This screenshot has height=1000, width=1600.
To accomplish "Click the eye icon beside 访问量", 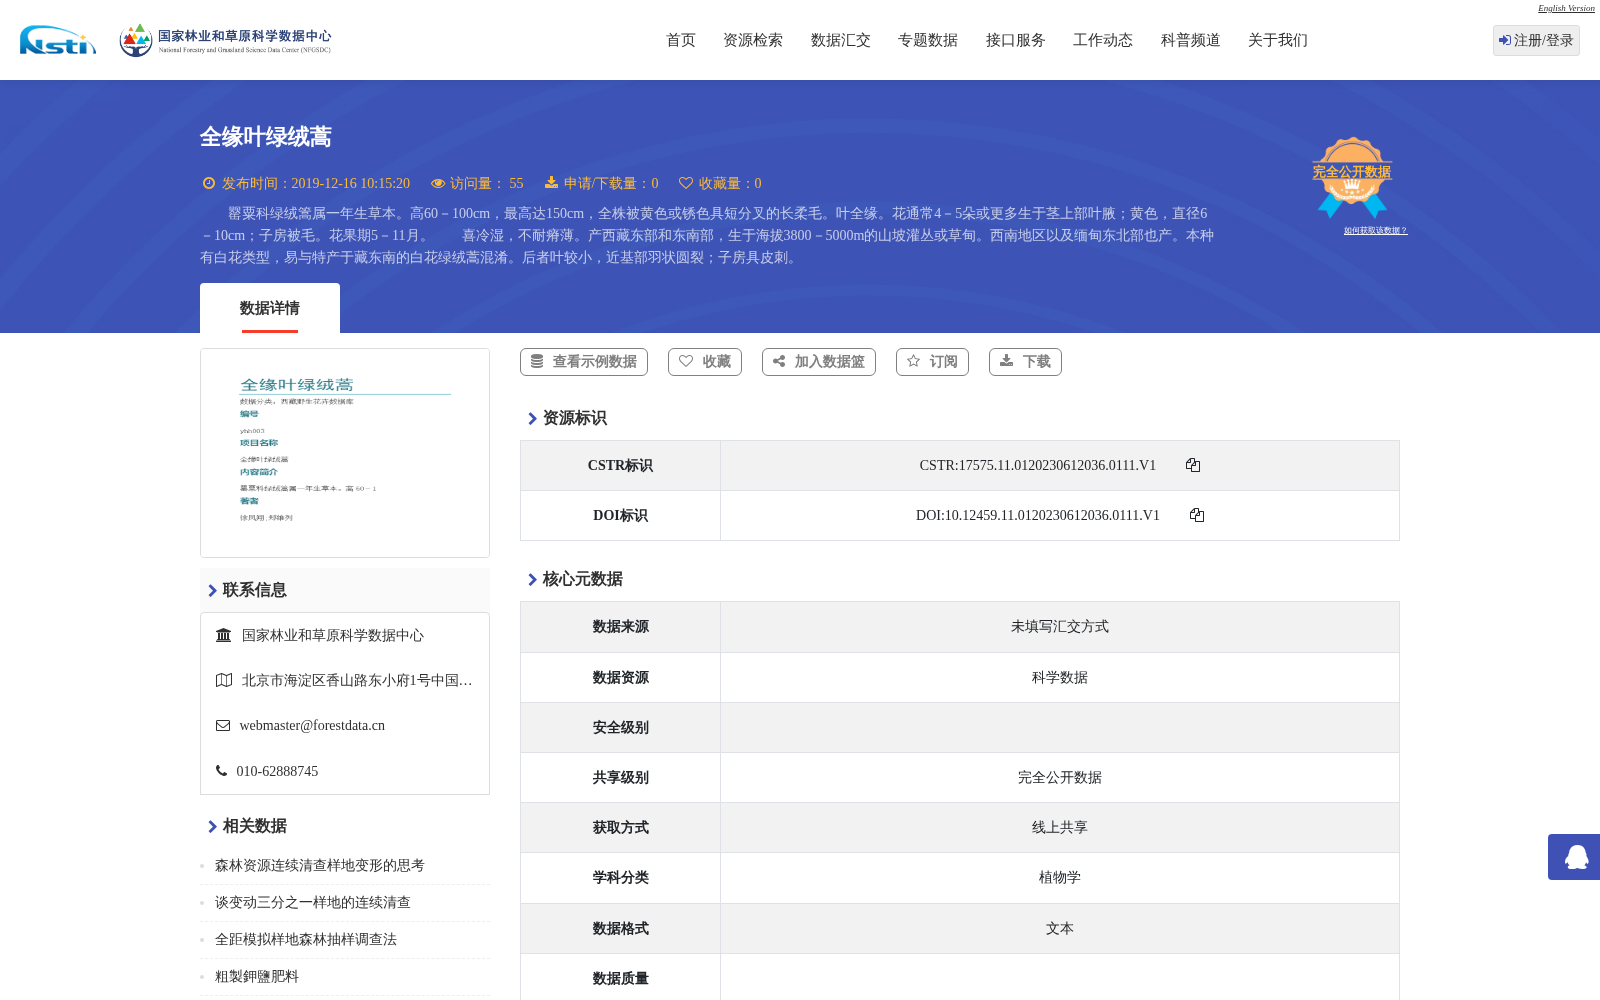I will click(438, 183).
